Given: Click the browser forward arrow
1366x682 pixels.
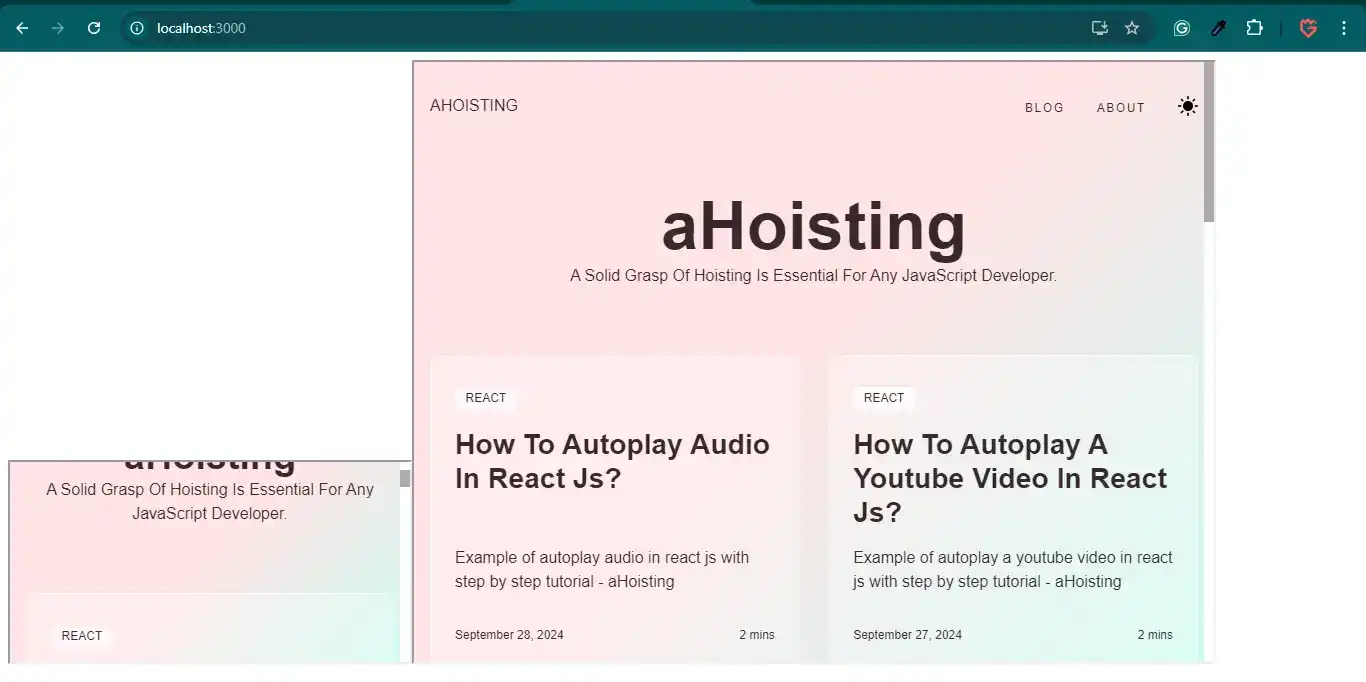Looking at the screenshot, I should (58, 28).
